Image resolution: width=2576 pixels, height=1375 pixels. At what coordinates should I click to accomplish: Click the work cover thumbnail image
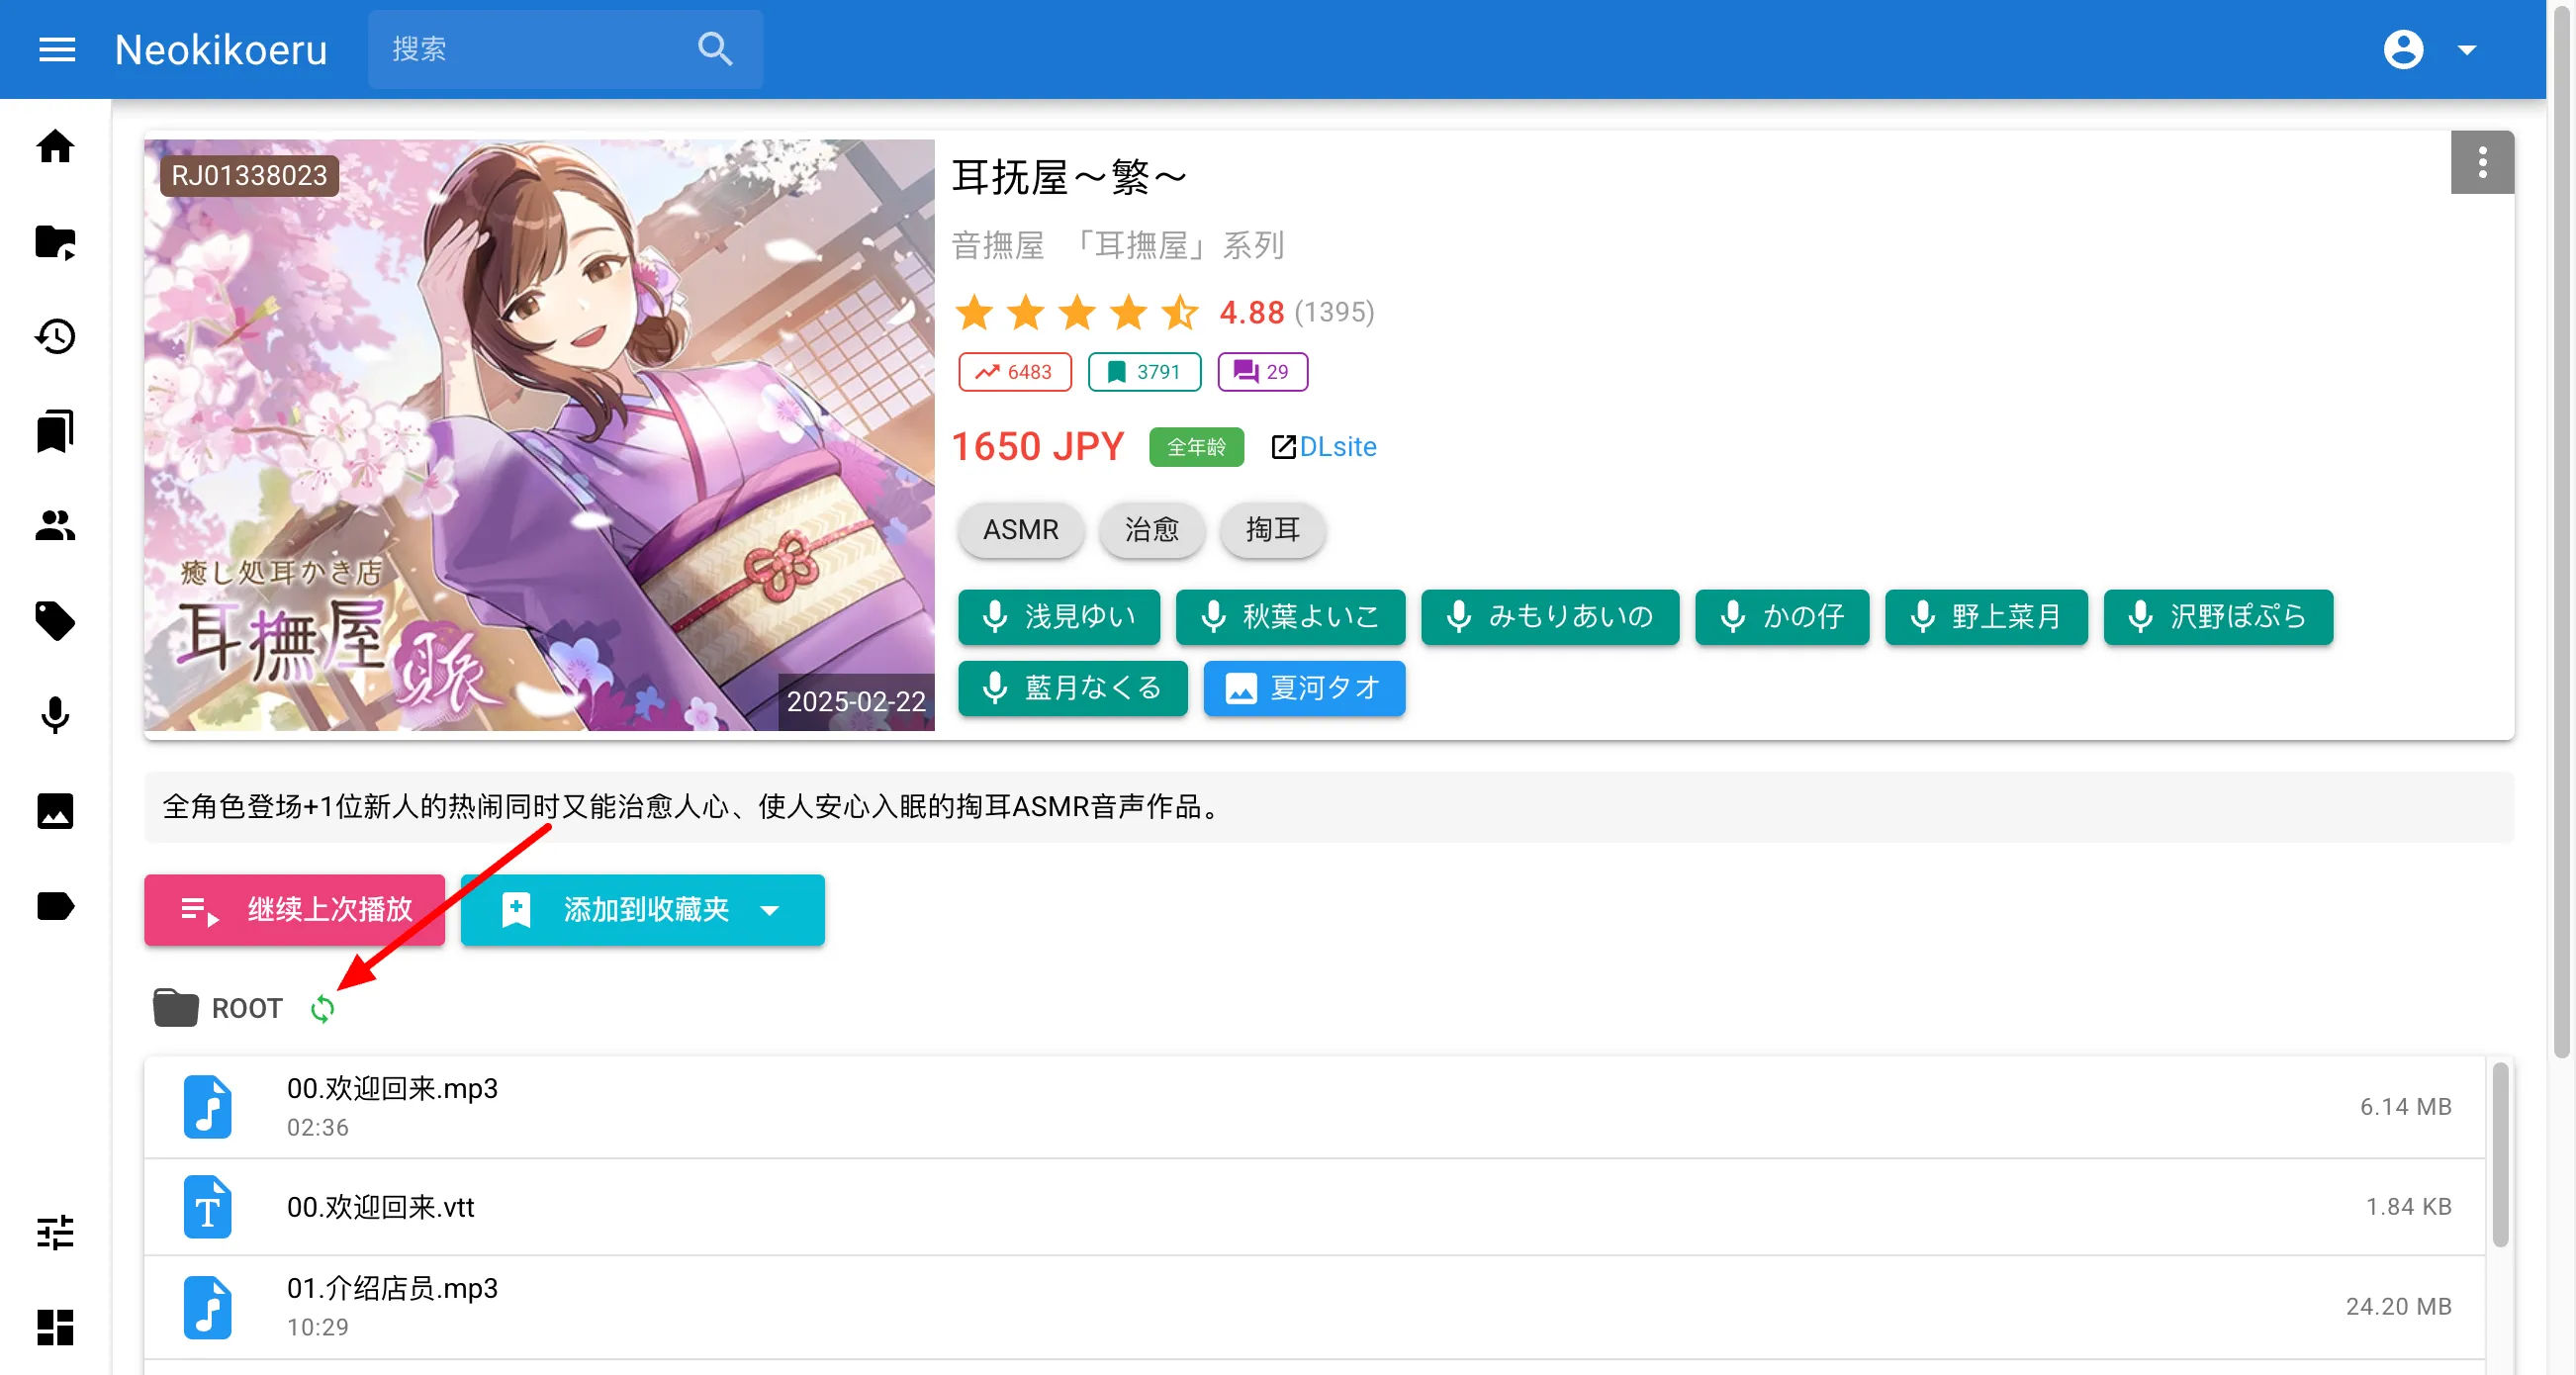539,435
